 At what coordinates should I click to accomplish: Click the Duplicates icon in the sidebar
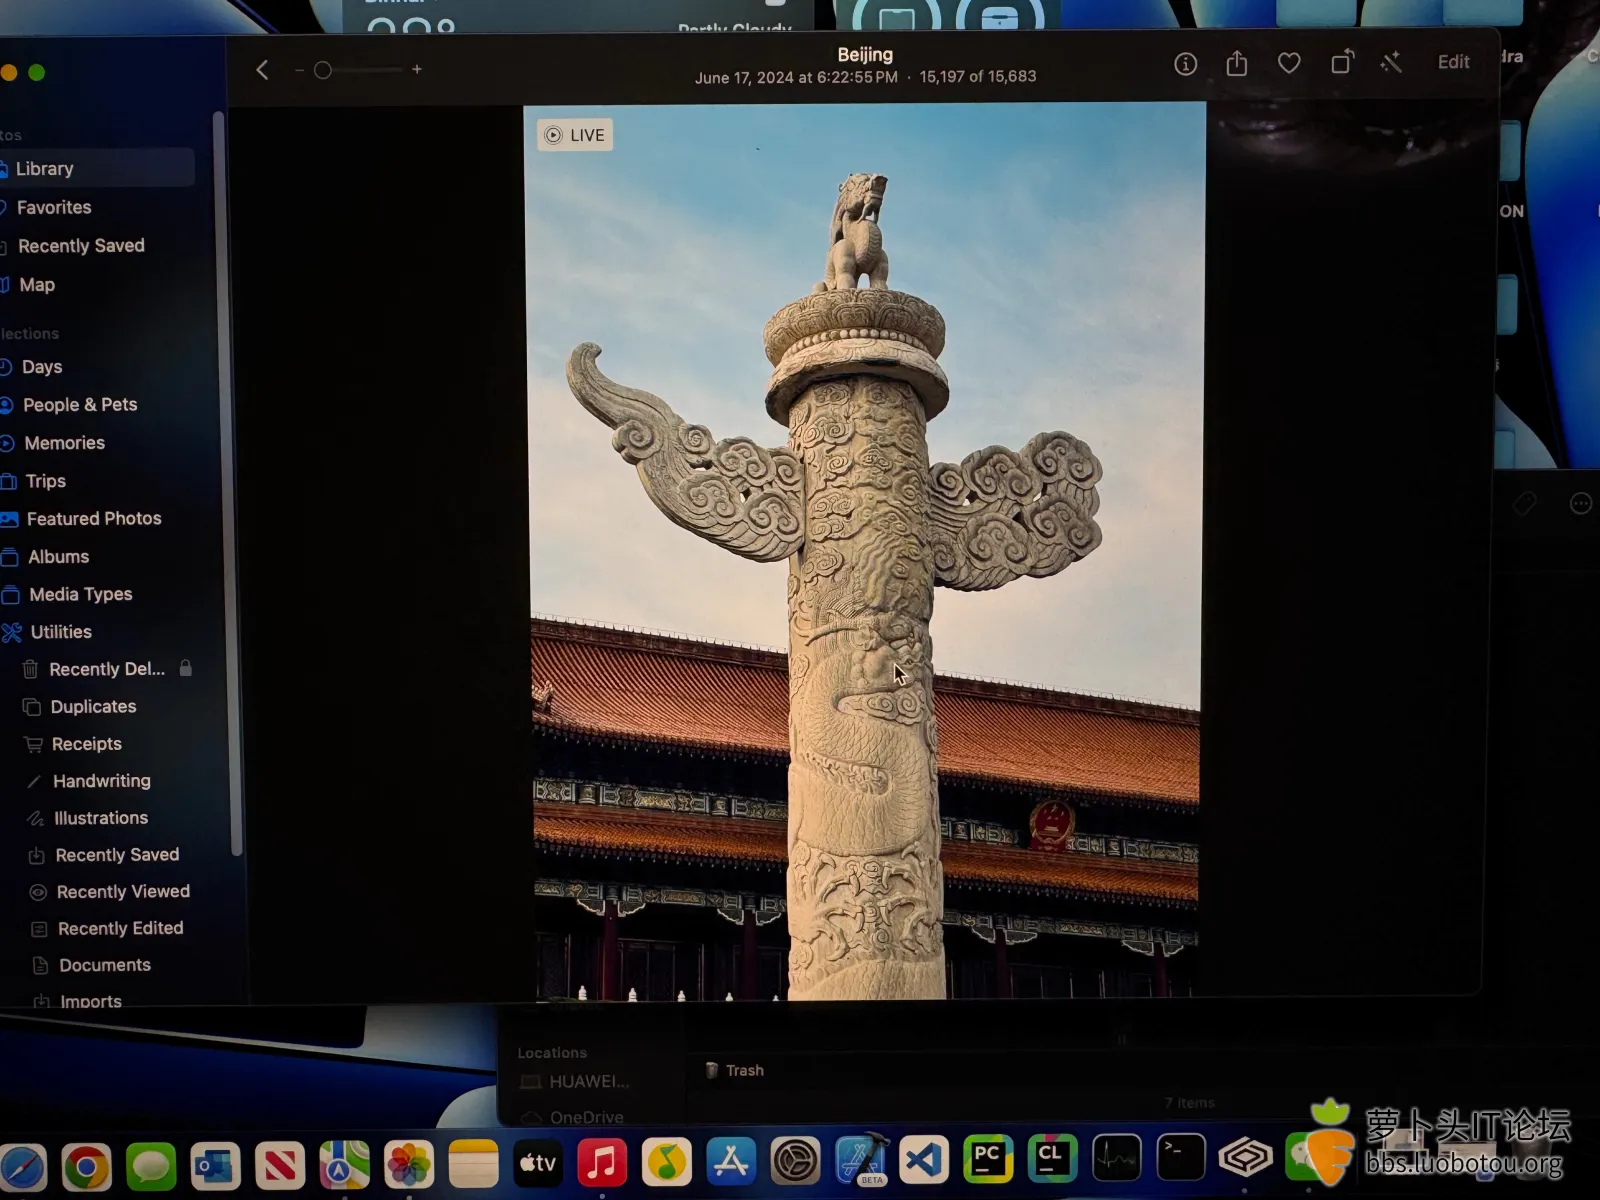tap(32, 707)
